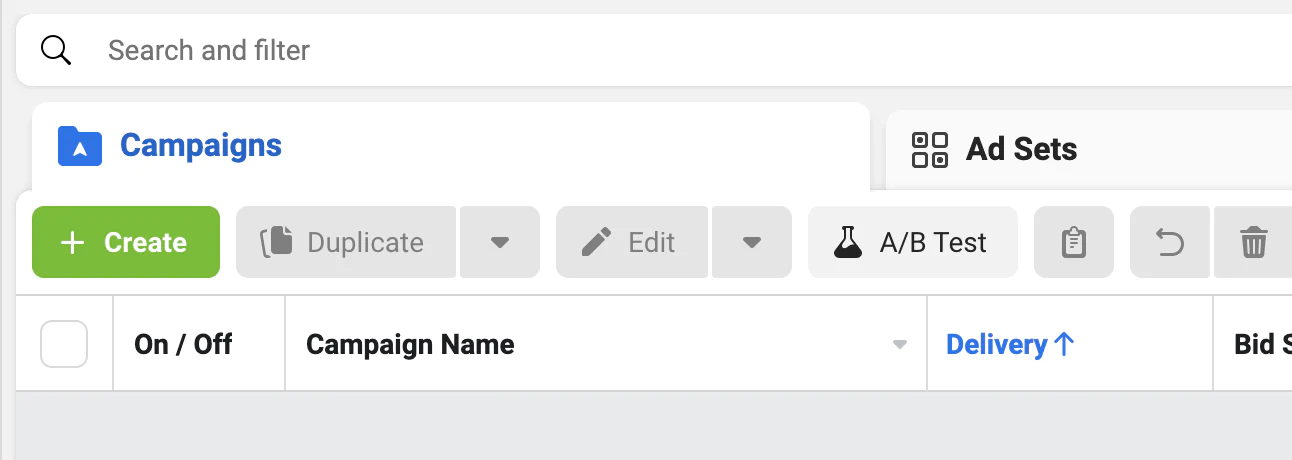Click the Campaigns folder icon
Screen dimensions: 1292x460
click(80, 146)
